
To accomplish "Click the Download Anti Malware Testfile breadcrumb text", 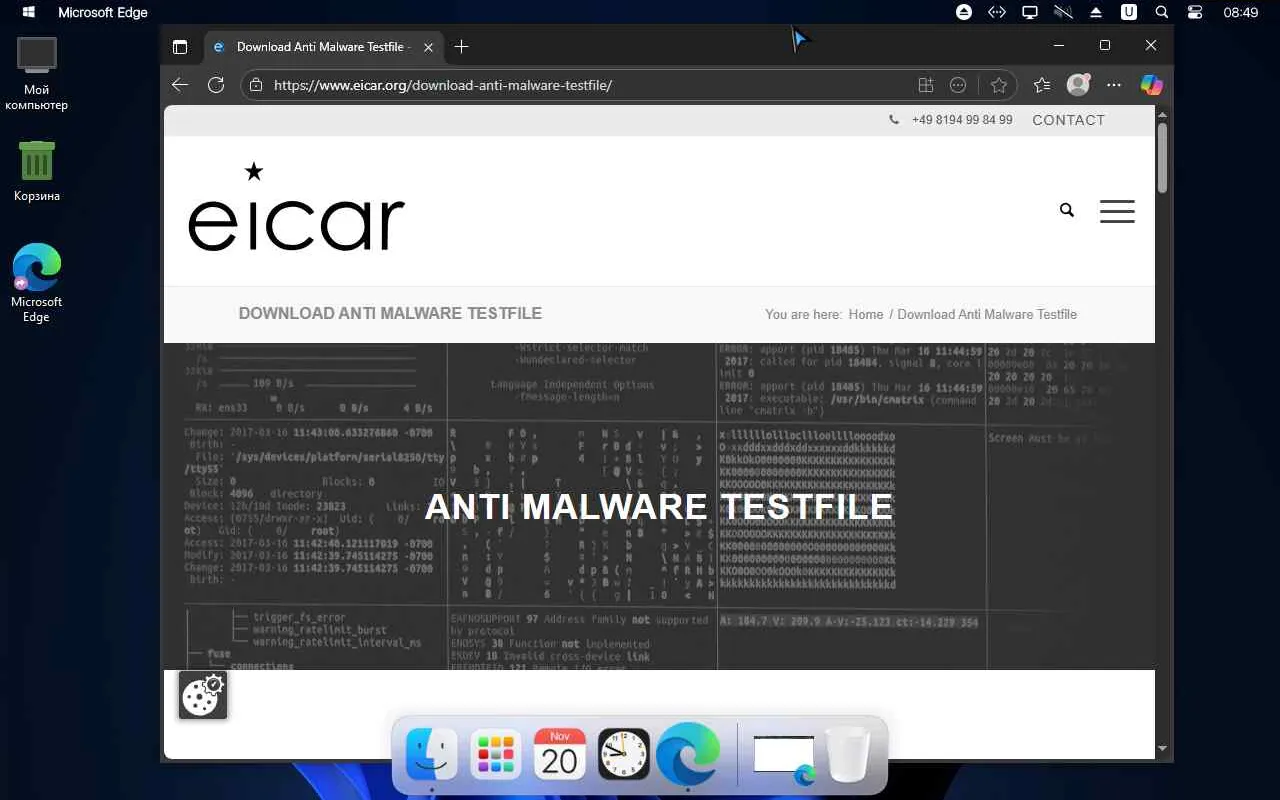I will [x=987, y=314].
